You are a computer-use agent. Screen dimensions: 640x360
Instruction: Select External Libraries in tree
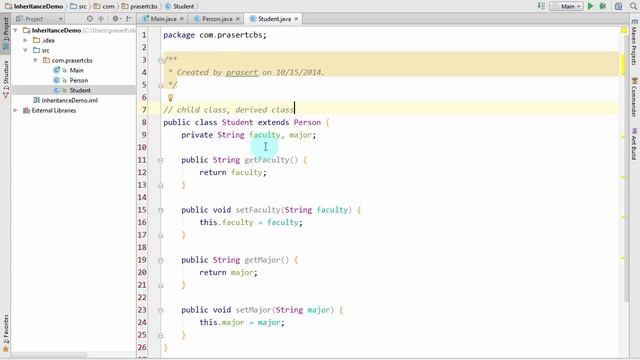(53, 110)
